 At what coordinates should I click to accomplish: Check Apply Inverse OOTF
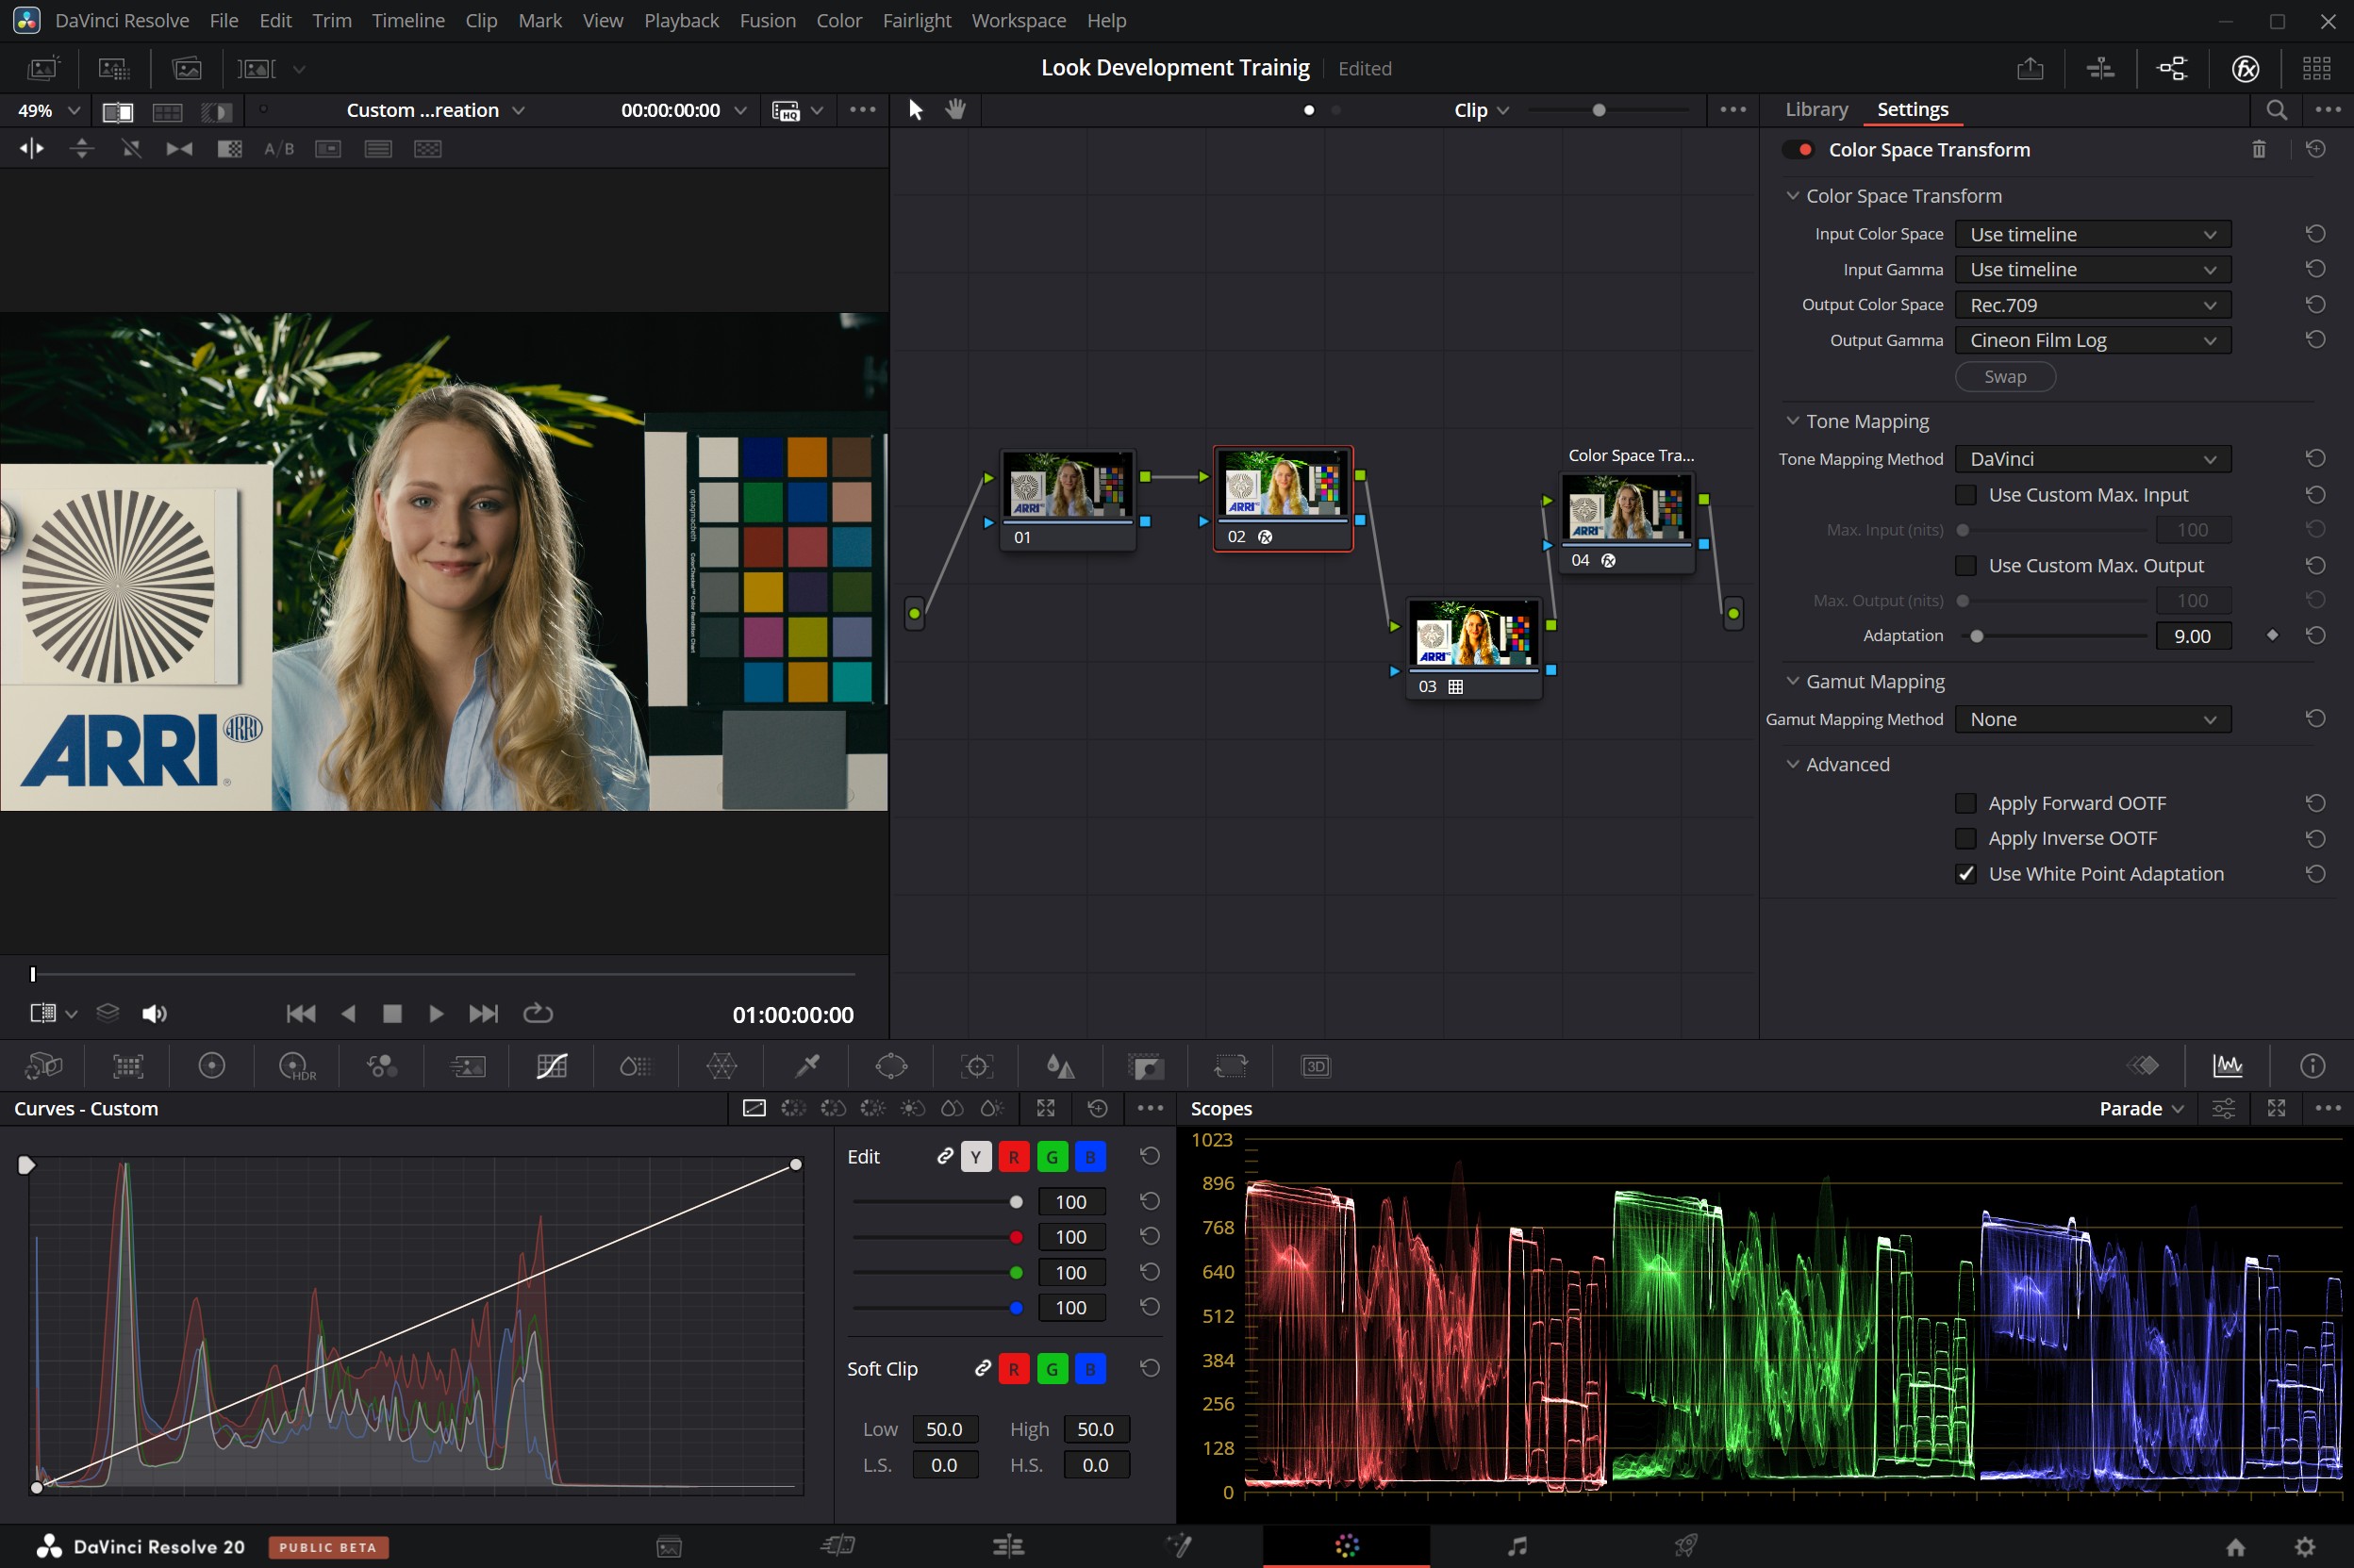pos(1966,839)
